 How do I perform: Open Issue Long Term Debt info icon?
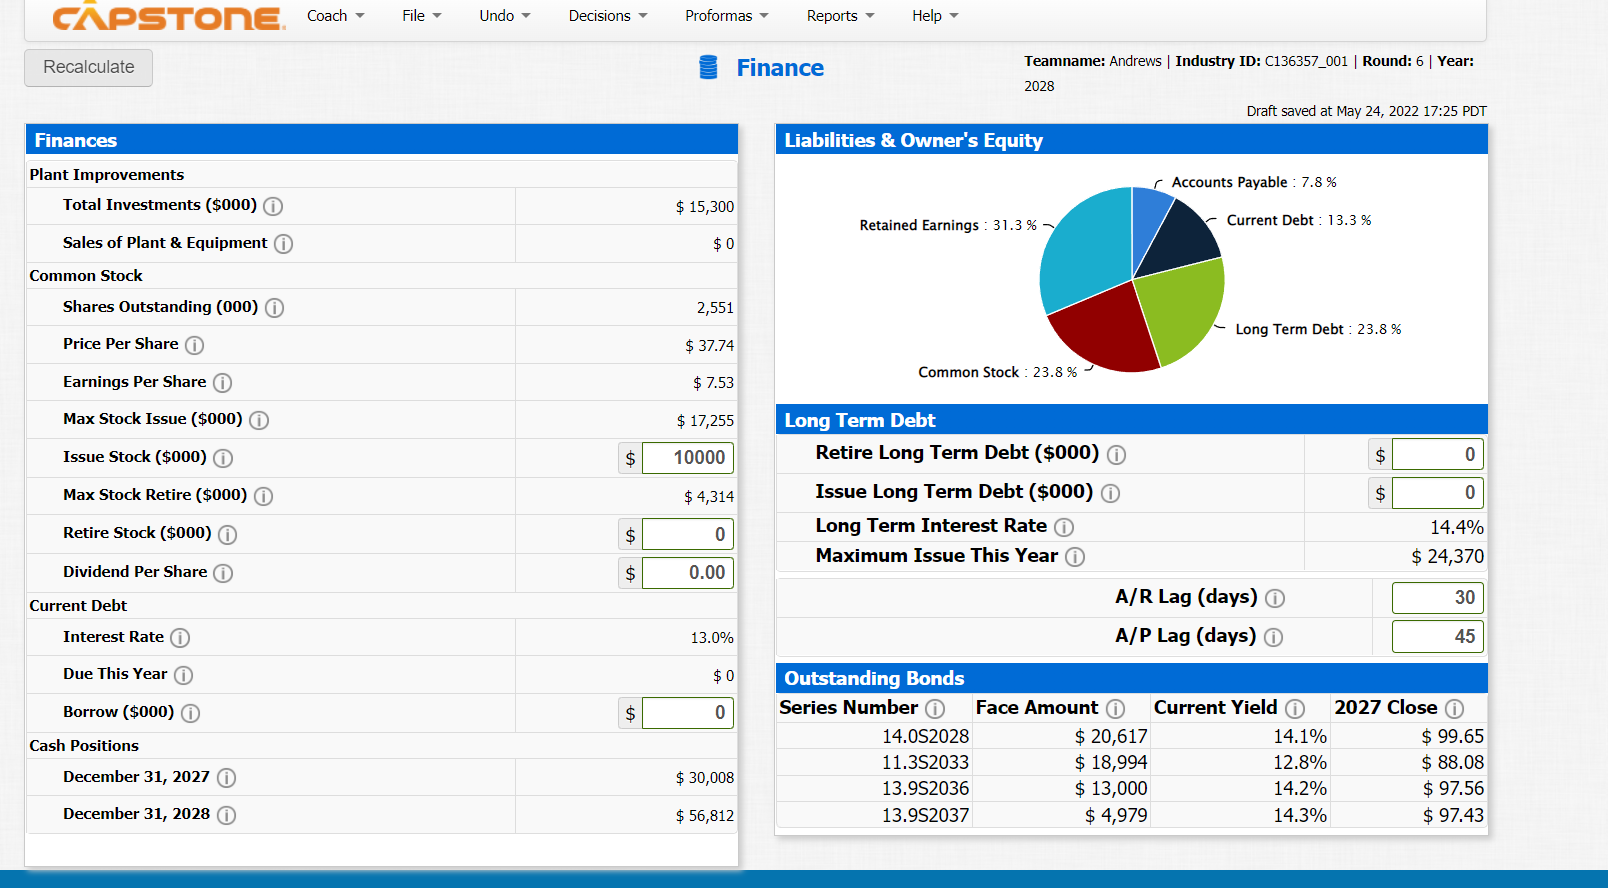tap(1111, 493)
